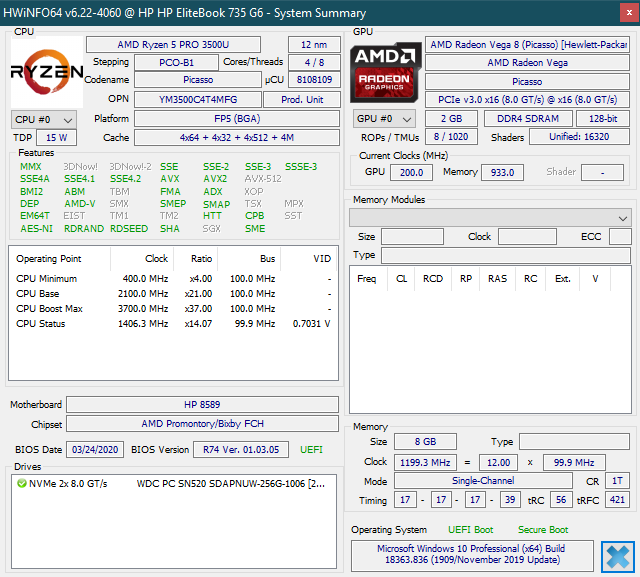The height and width of the screenshot is (577, 640).
Task: Click the tRC 56 timing field
Action: tap(561, 500)
